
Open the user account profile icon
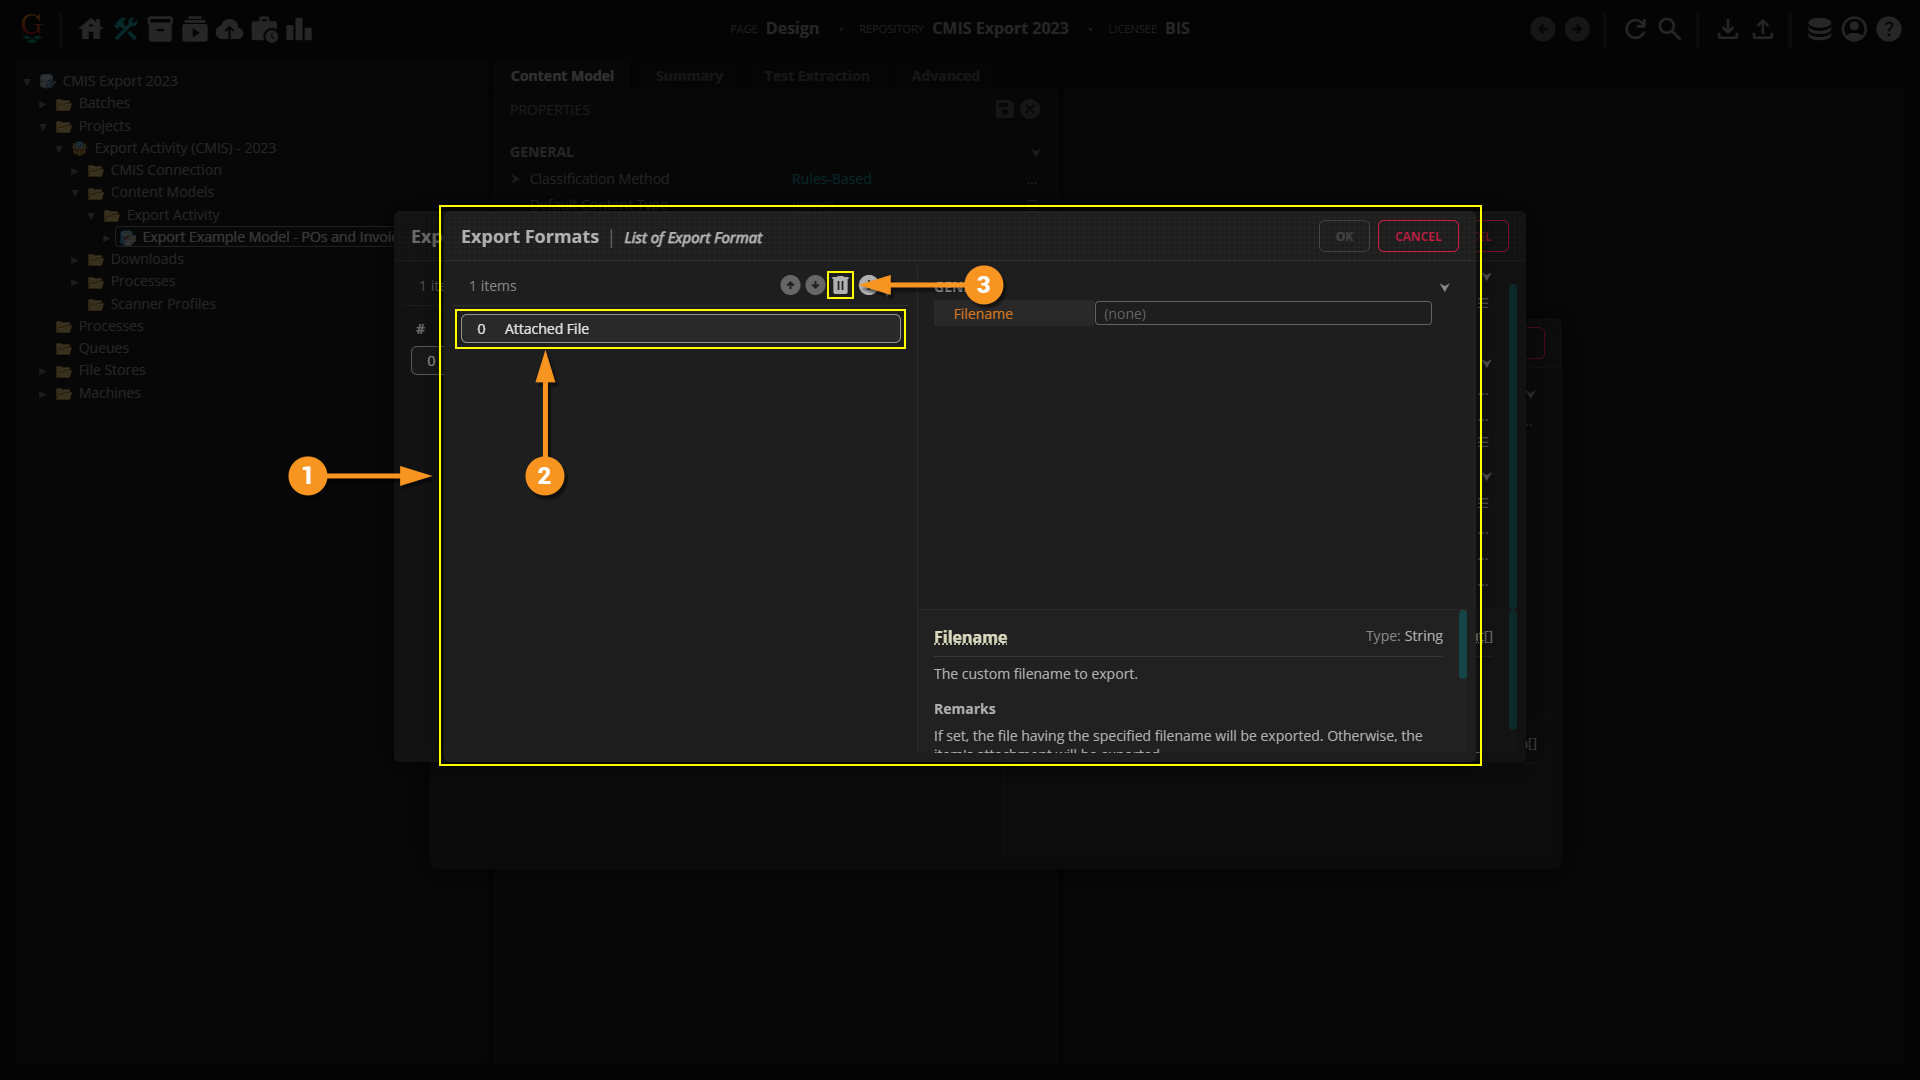pyautogui.click(x=1854, y=29)
